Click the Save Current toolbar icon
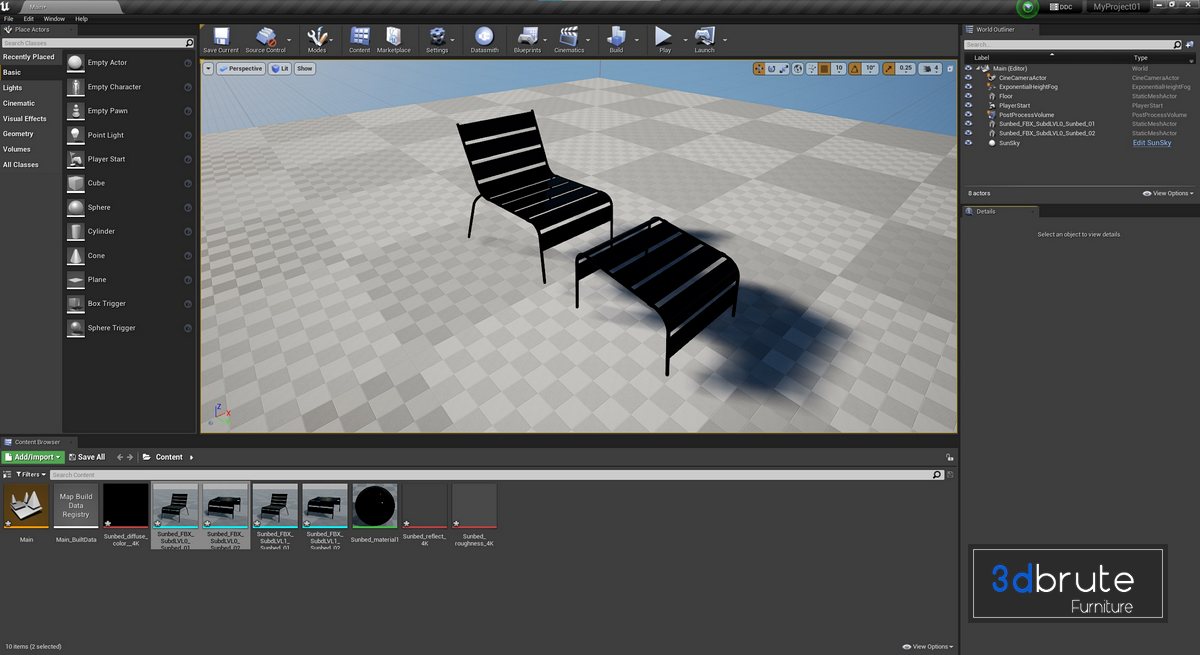The image size is (1200, 655). 220,38
